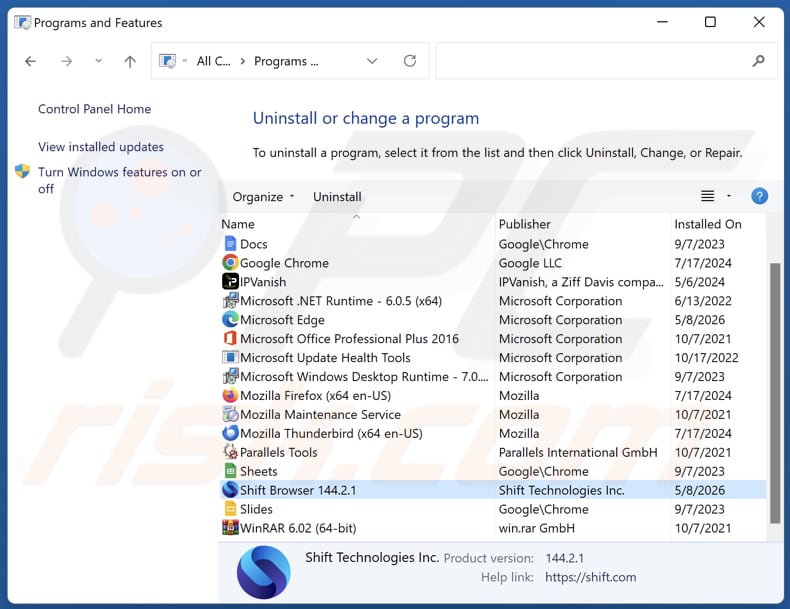Click the Windows Desktop Runtime icon
Screen dimensions: 790x609
[230, 376]
